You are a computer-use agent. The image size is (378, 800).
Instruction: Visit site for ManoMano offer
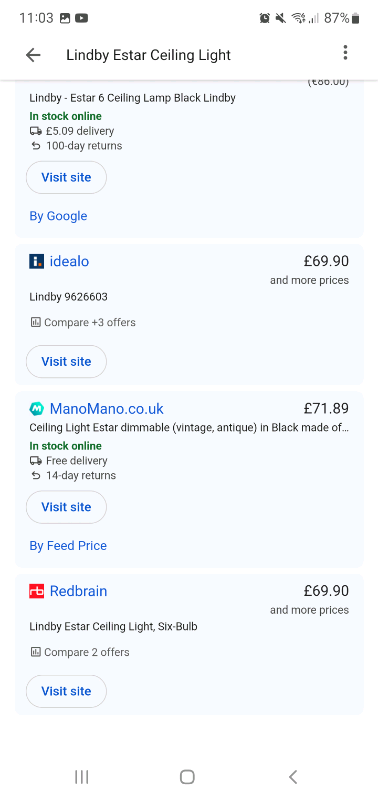click(x=66, y=507)
